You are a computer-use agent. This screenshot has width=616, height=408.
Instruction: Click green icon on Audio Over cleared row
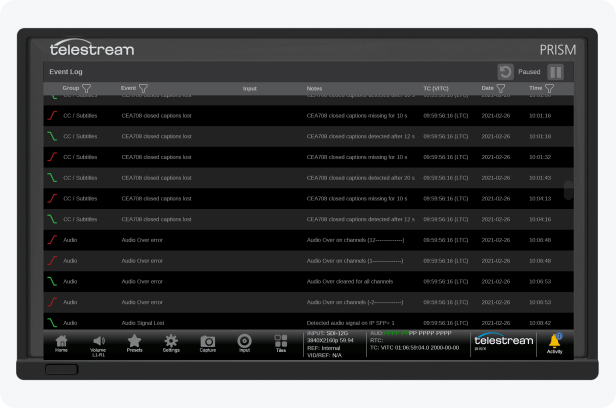(52, 282)
